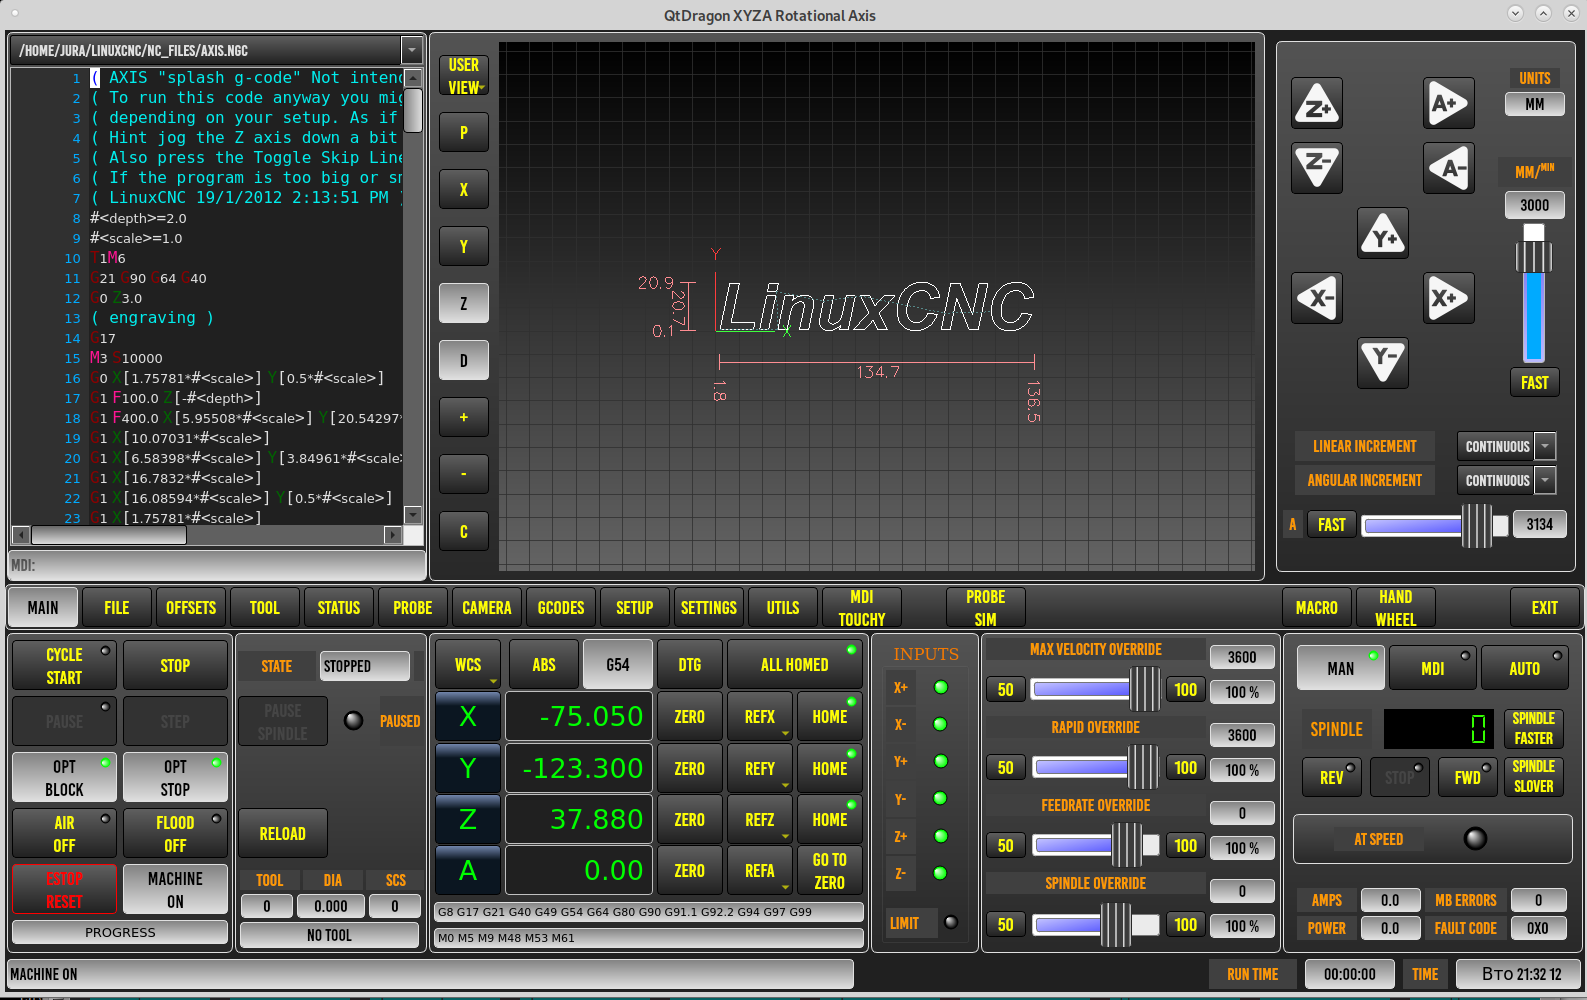Switch preview to P perspective view
Viewport: 1587px width, 1000px height.
(x=464, y=132)
